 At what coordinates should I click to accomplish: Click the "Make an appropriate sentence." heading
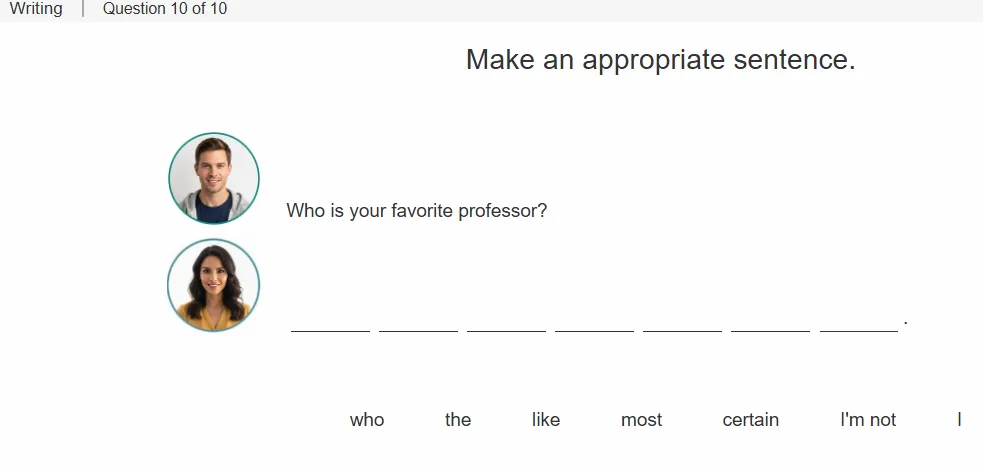[x=661, y=60]
